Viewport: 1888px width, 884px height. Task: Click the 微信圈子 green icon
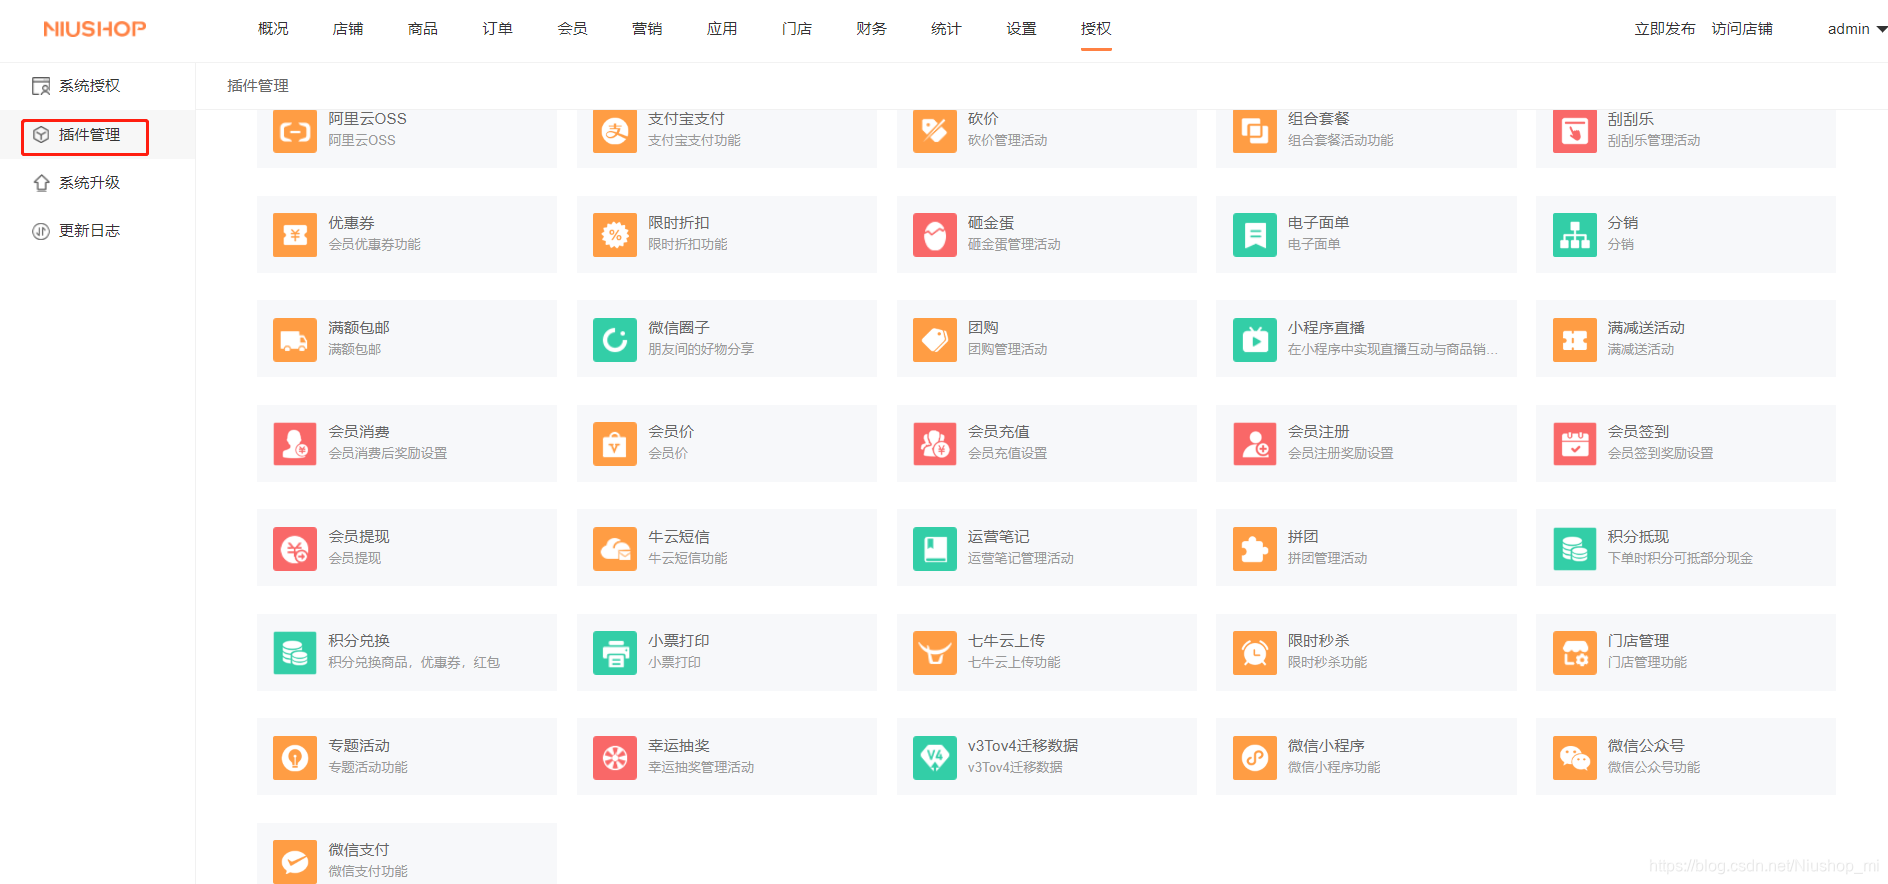pyautogui.click(x=615, y=340)
